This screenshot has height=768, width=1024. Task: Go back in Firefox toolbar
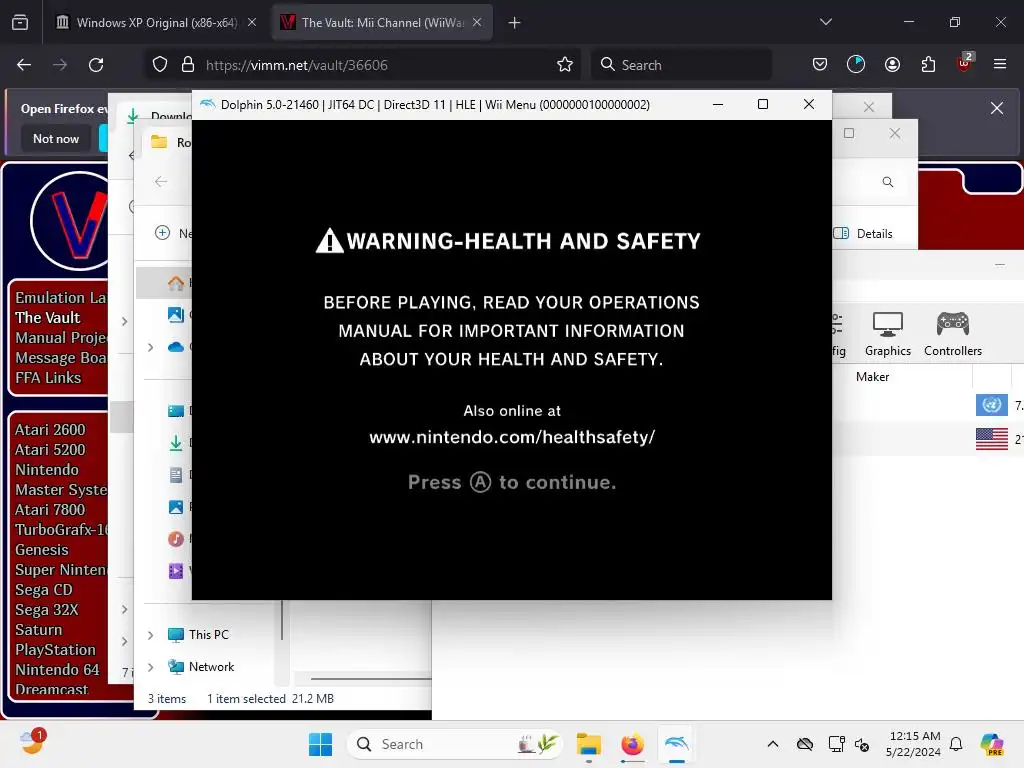(24, 65)
